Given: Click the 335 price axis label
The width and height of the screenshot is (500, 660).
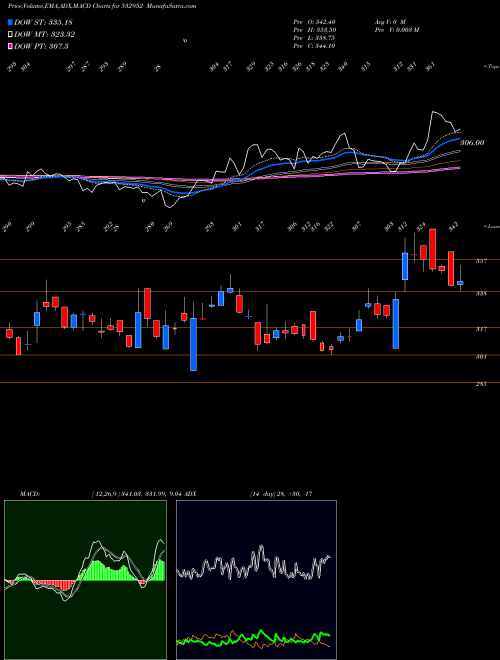Looking at the screenshot, I should click(x=481, y=293).
